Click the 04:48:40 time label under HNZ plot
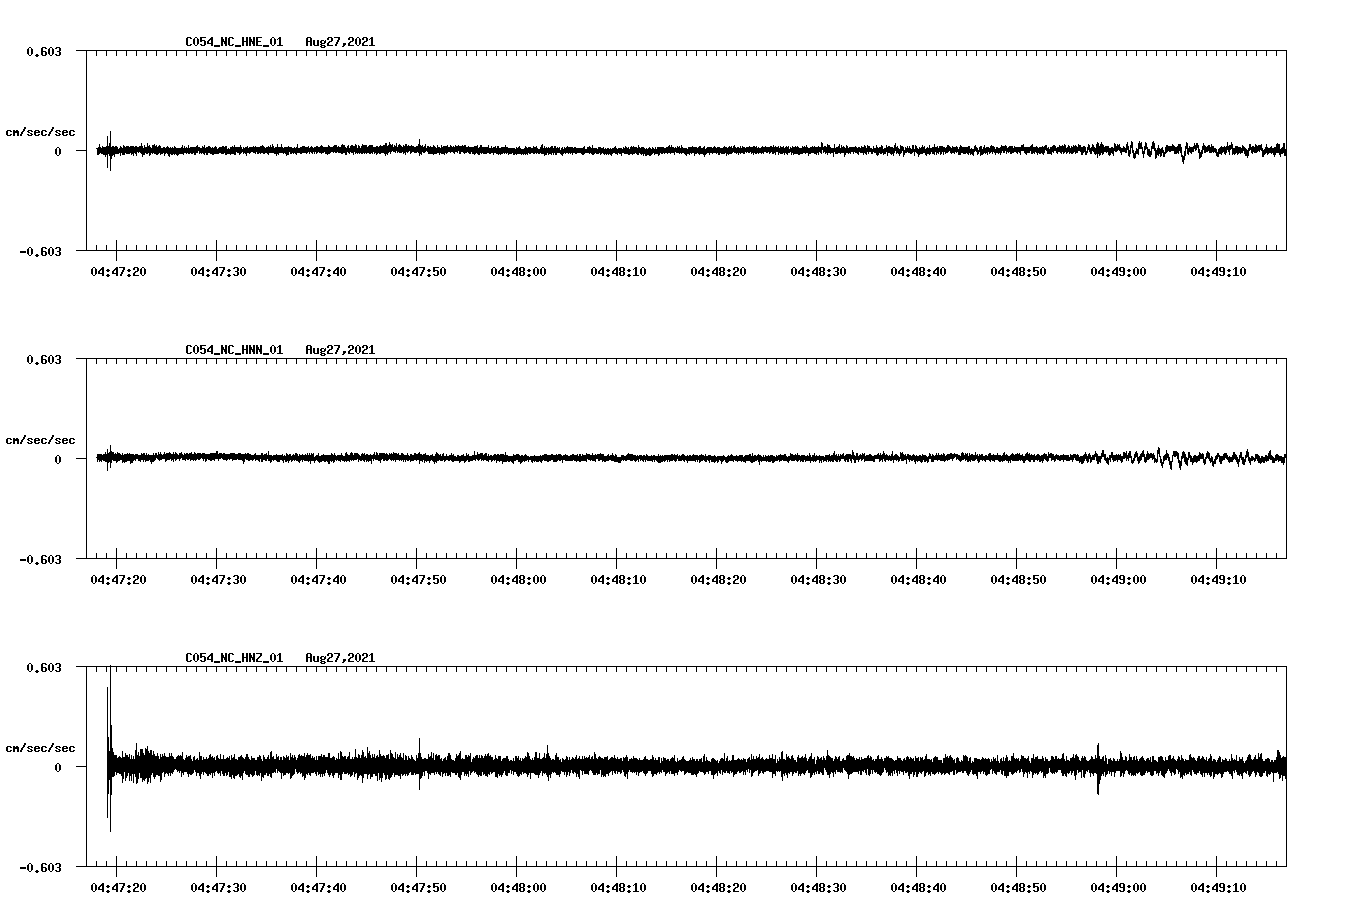The image size is (1358, 924). click(x=918, y=887)
